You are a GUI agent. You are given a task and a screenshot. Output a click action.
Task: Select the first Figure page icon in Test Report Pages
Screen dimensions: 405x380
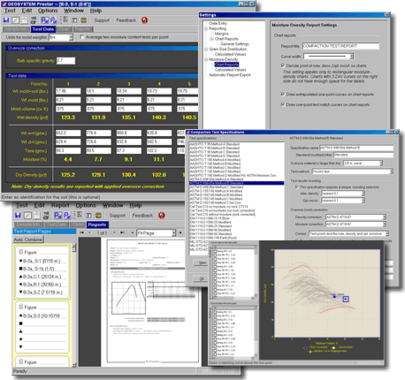click(21, 252)
